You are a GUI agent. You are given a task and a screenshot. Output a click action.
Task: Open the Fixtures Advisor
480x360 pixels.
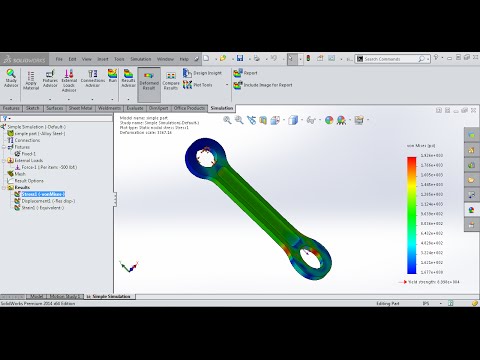click(50, 79)
